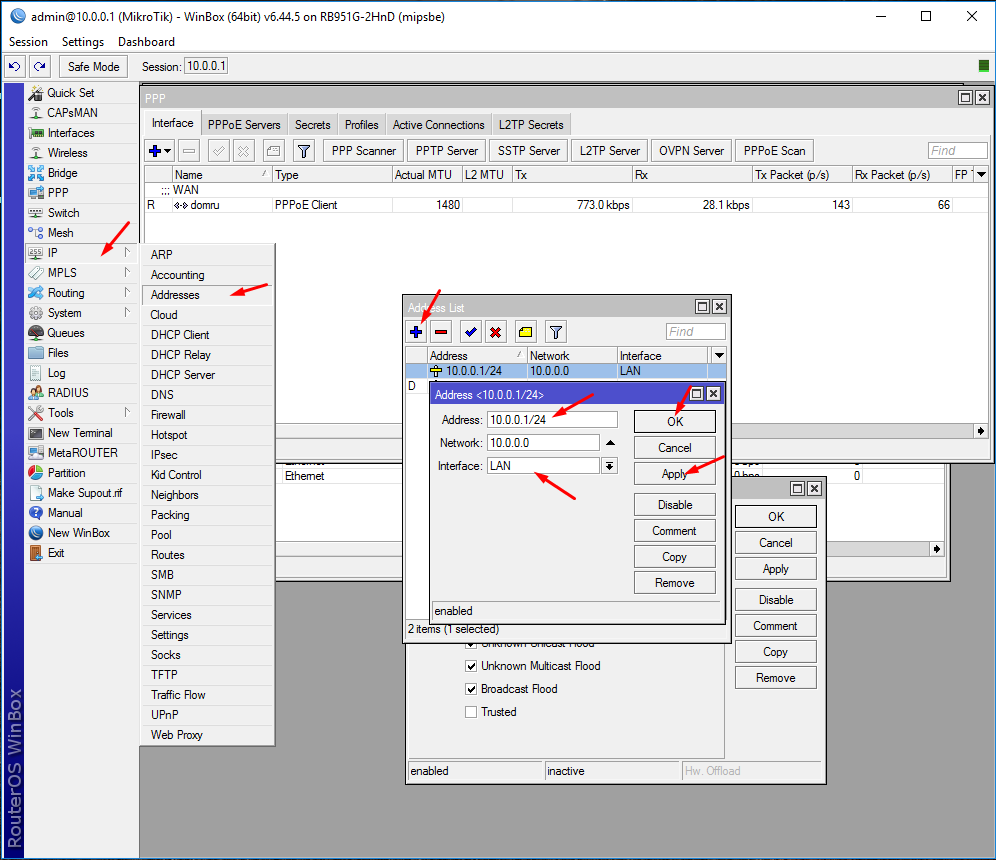Click Find field in PPP window

click(x=957, y=151)
